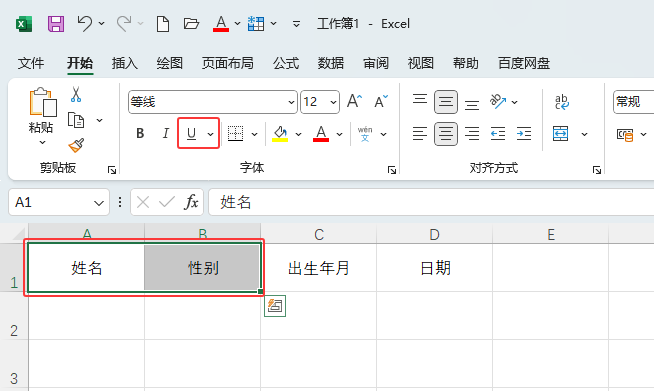The image size is (654, 391).
Task: Apply yellow fill color bucket
Action: pos(280,134)
